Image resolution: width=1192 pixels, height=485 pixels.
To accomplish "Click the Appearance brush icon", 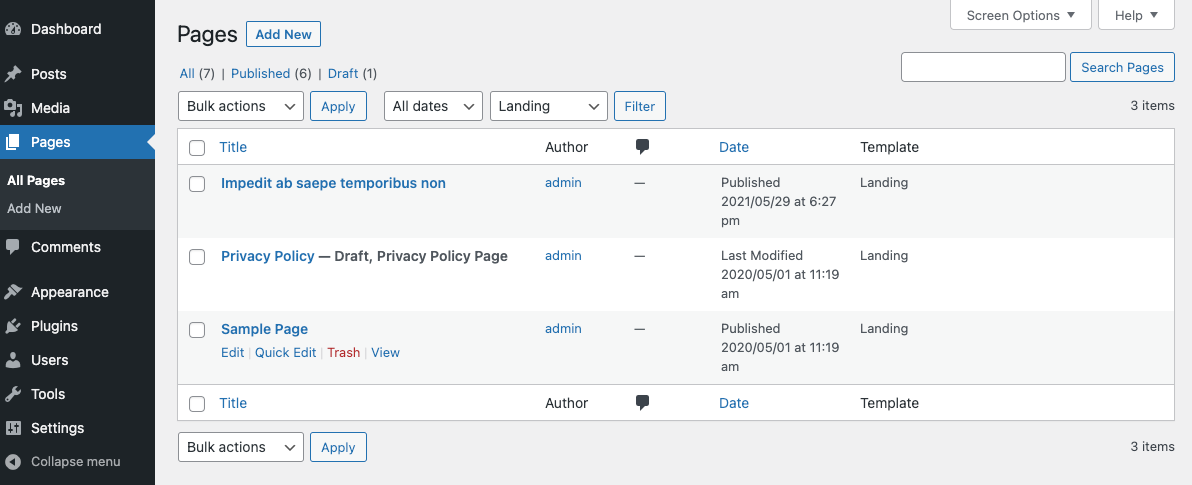I will click(x=13, y=292).
